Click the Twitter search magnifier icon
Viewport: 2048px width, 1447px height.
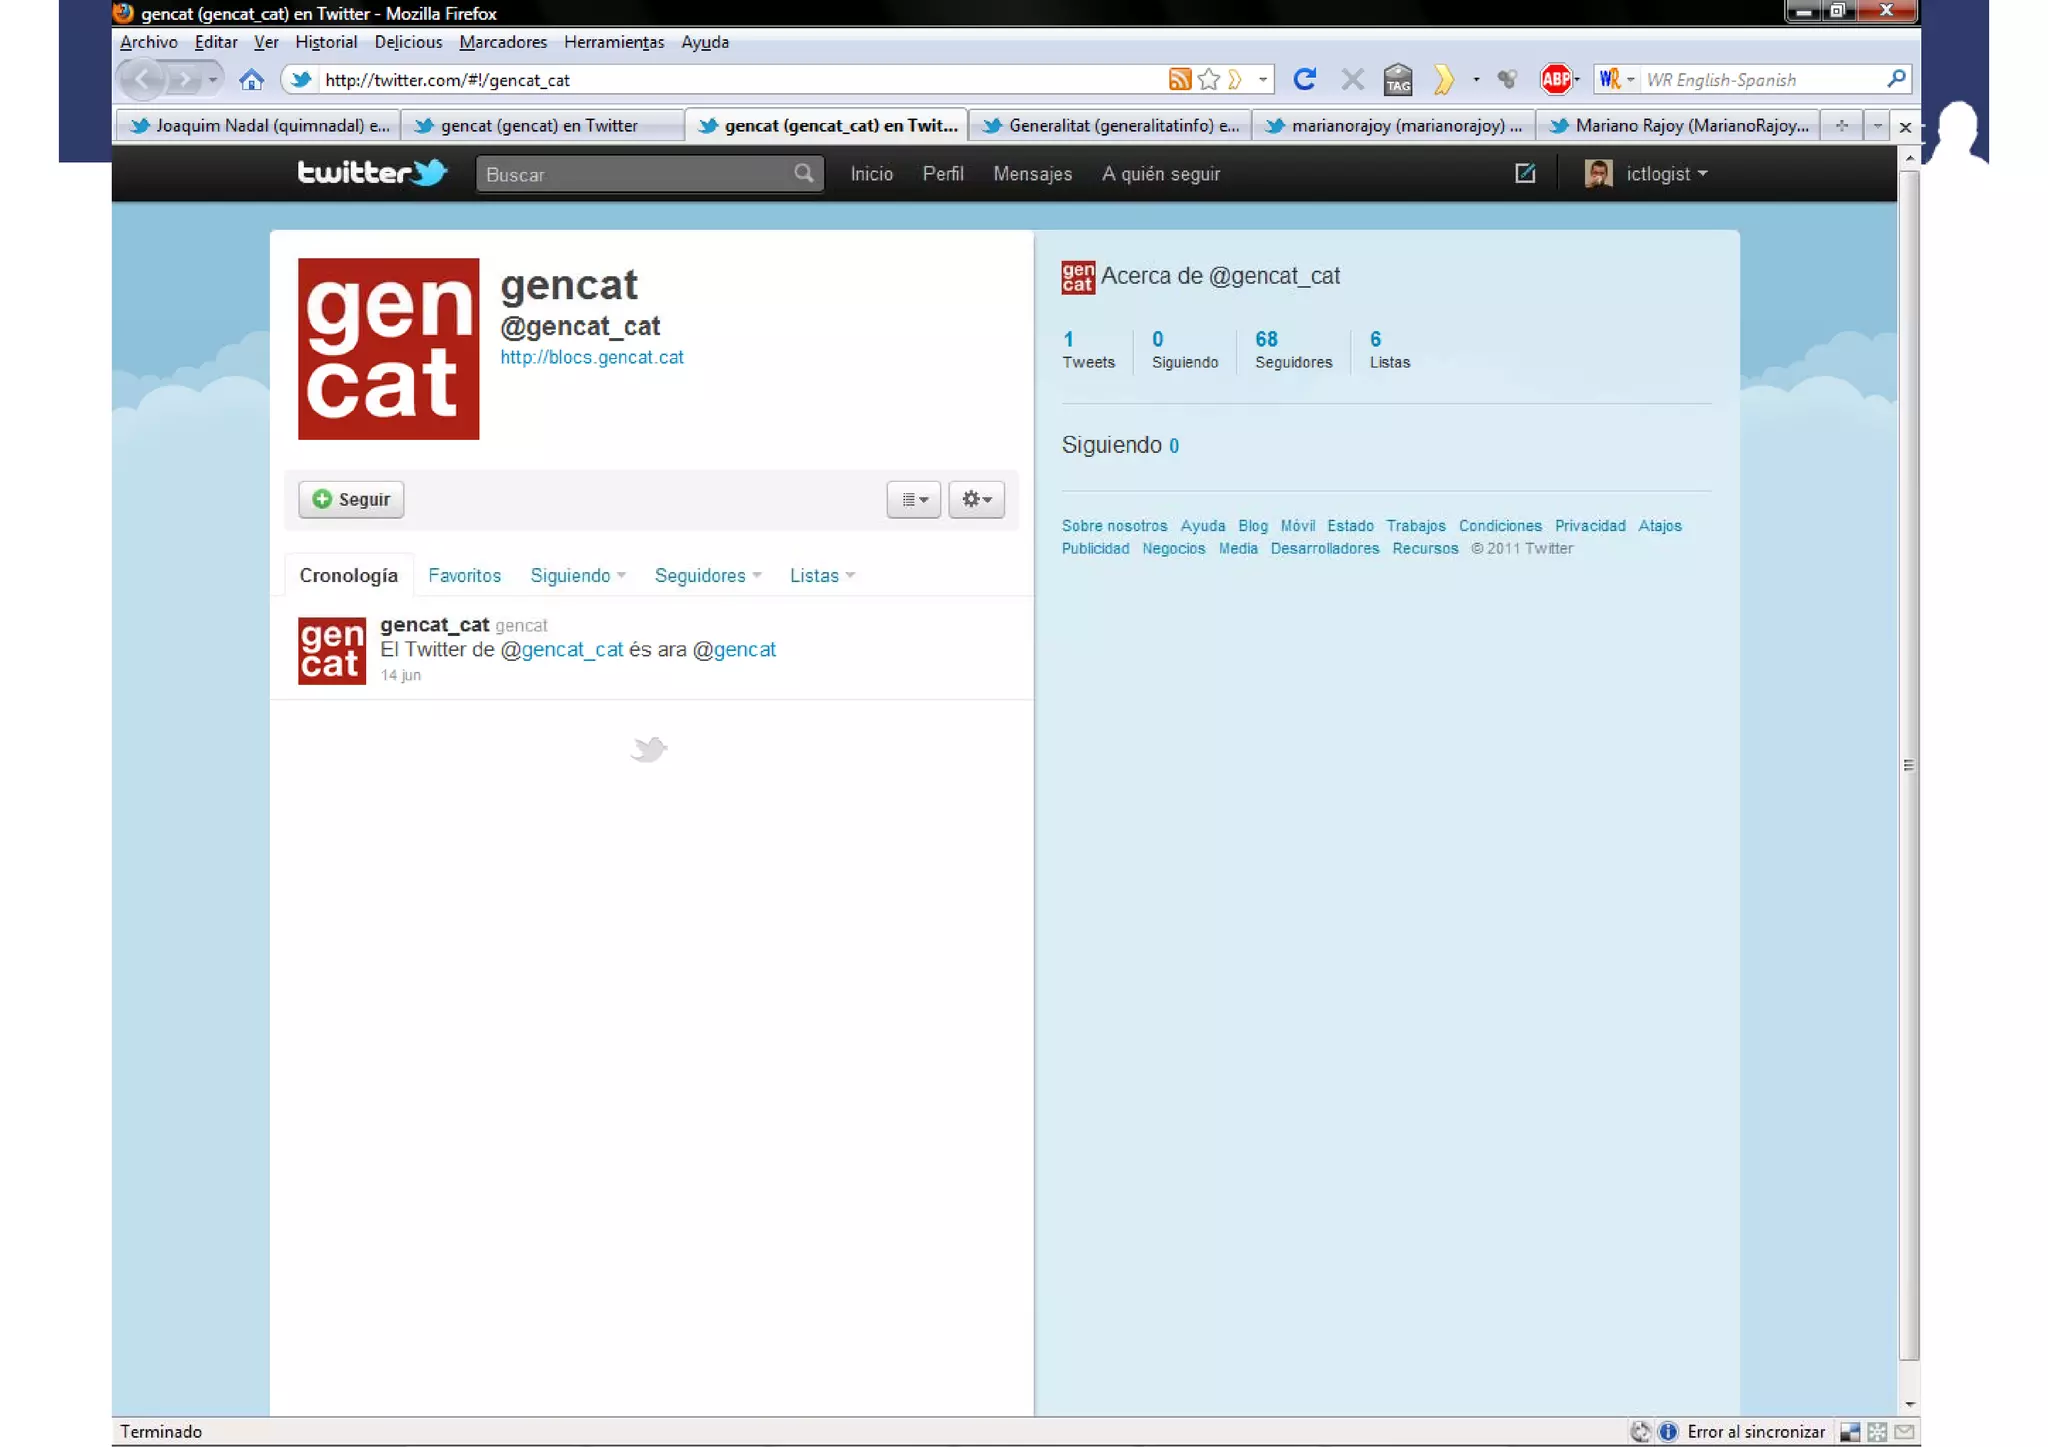point(803,174)
